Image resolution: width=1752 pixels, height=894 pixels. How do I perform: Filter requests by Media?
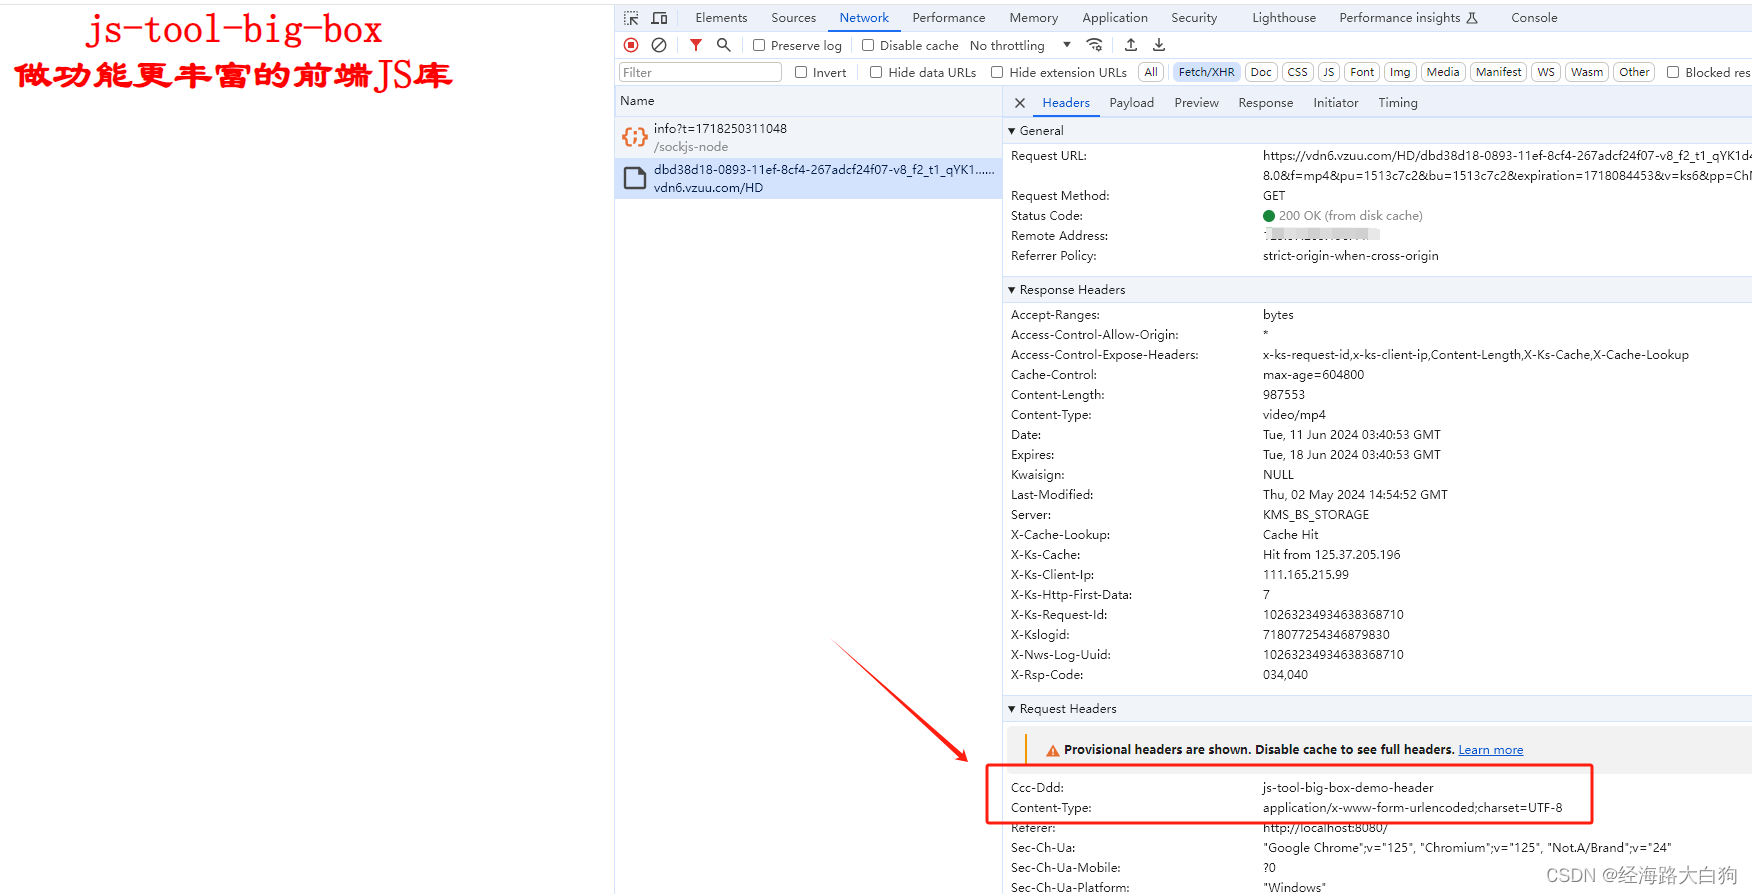pos(1443,72)
